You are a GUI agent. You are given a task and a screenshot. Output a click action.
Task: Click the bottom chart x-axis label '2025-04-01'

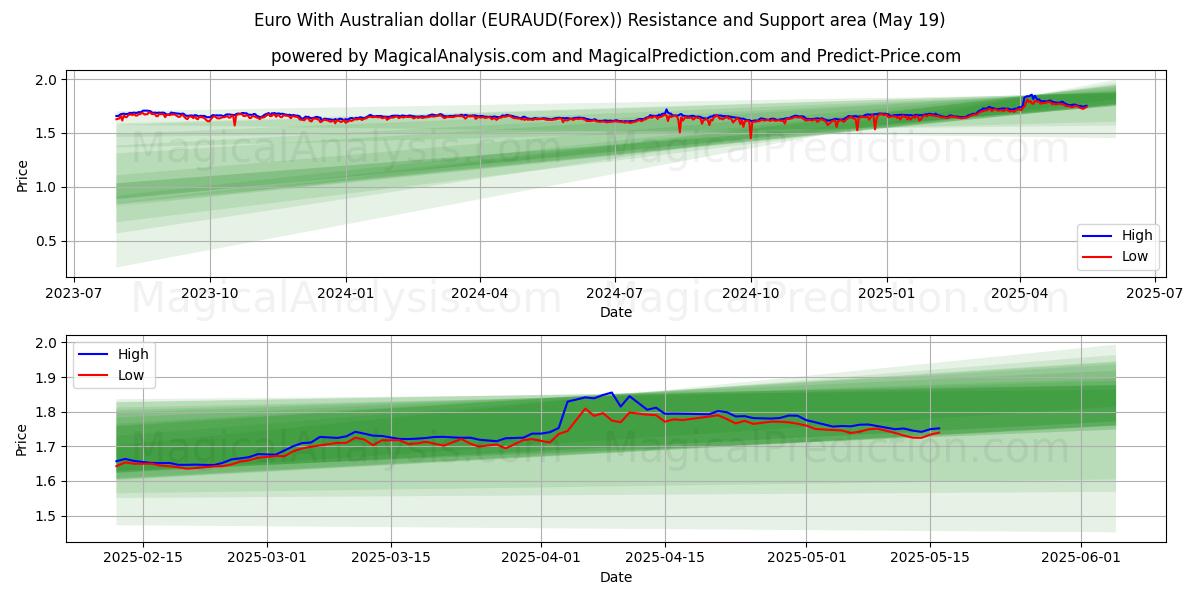tap(542, 558)
